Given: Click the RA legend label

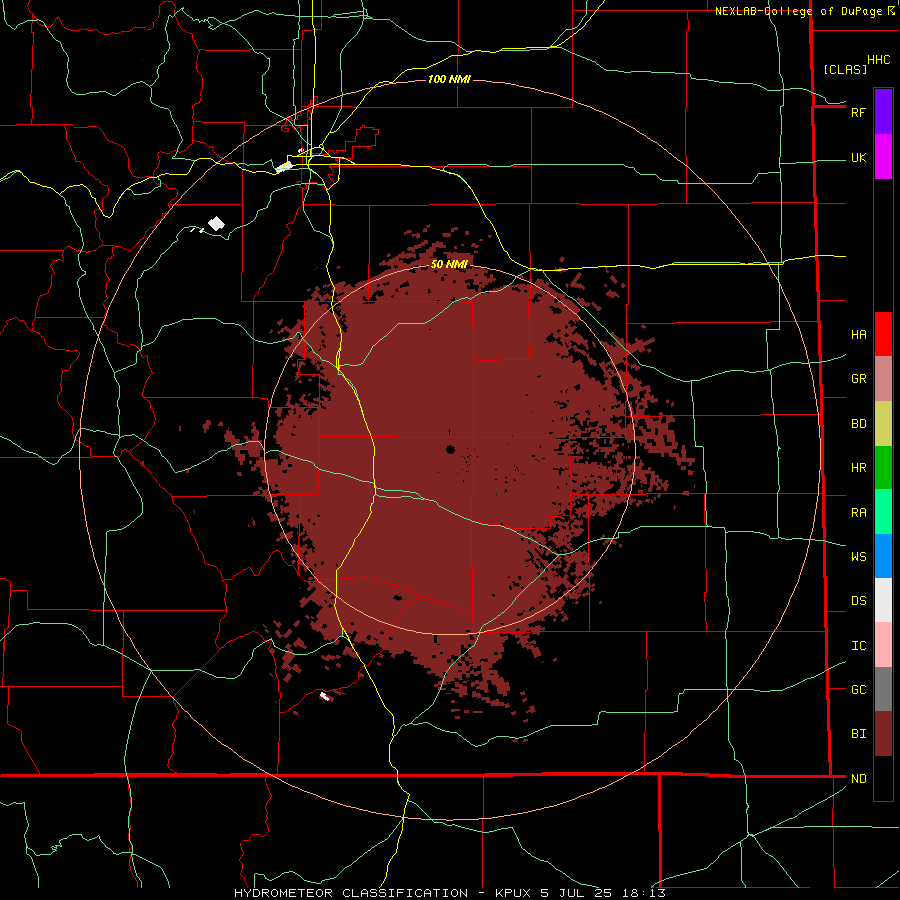Looking at the screenshot, I should (858, 513).
